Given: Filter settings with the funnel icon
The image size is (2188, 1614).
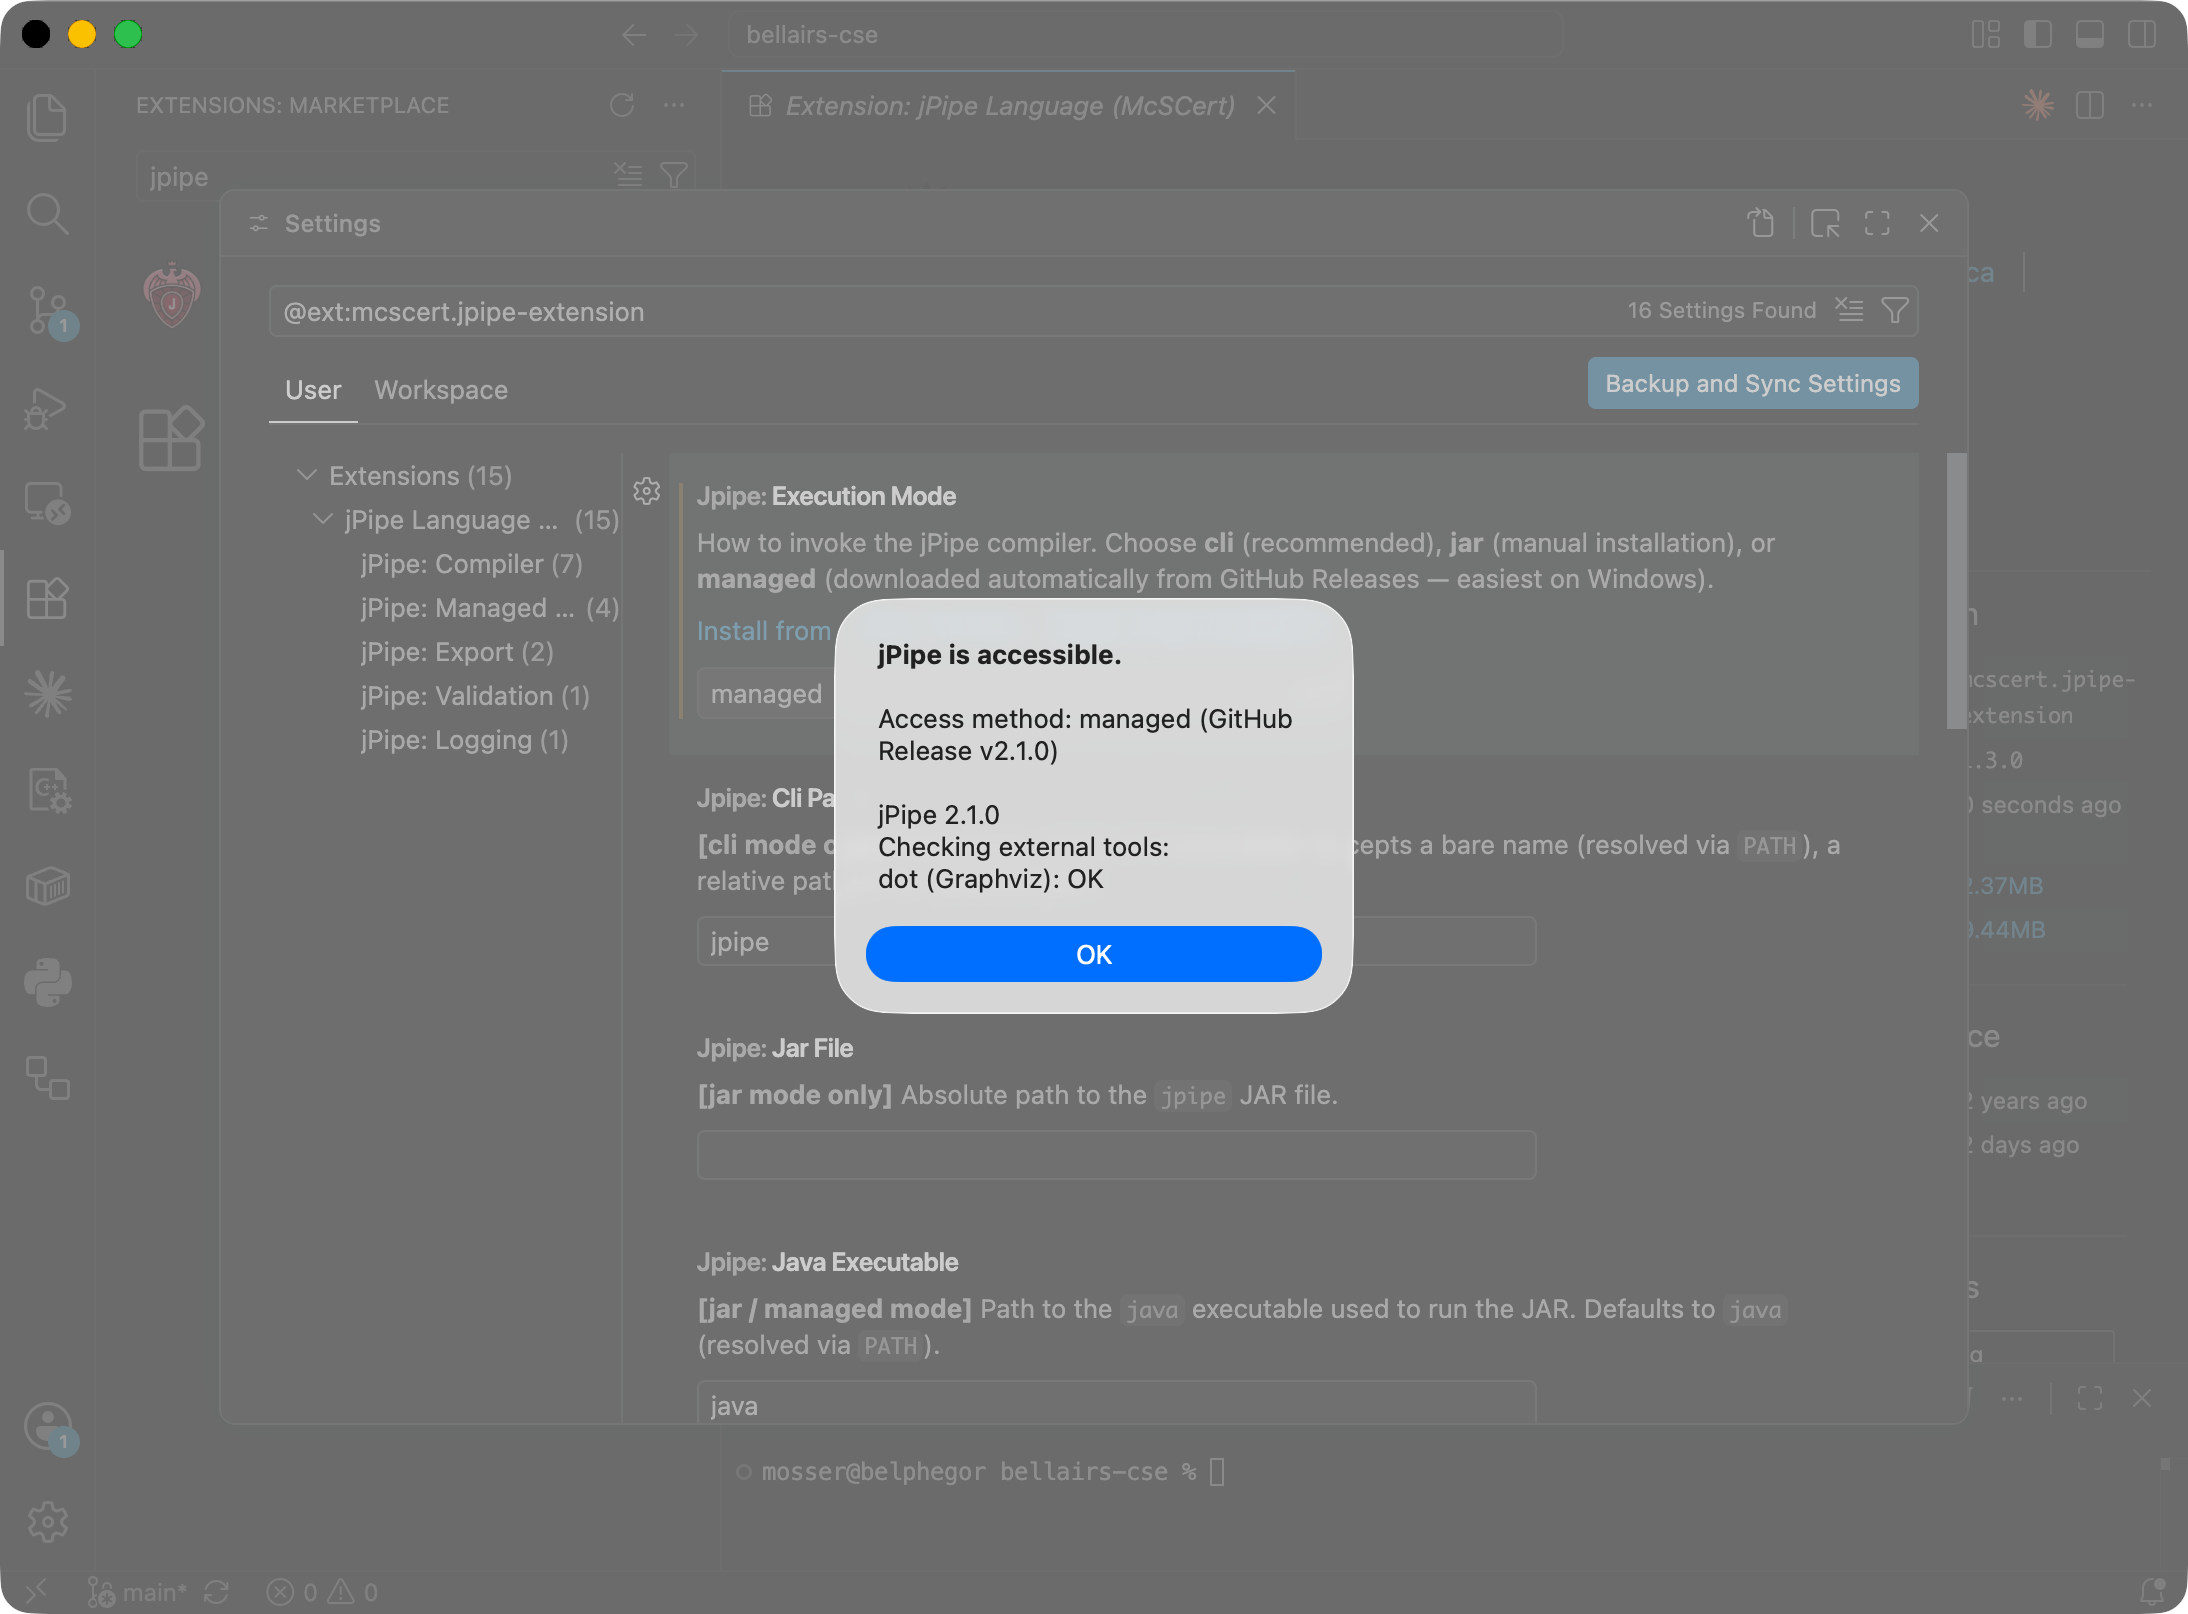Looking at the screenshot, I should pyautogui.click(x=1894, y=310).
